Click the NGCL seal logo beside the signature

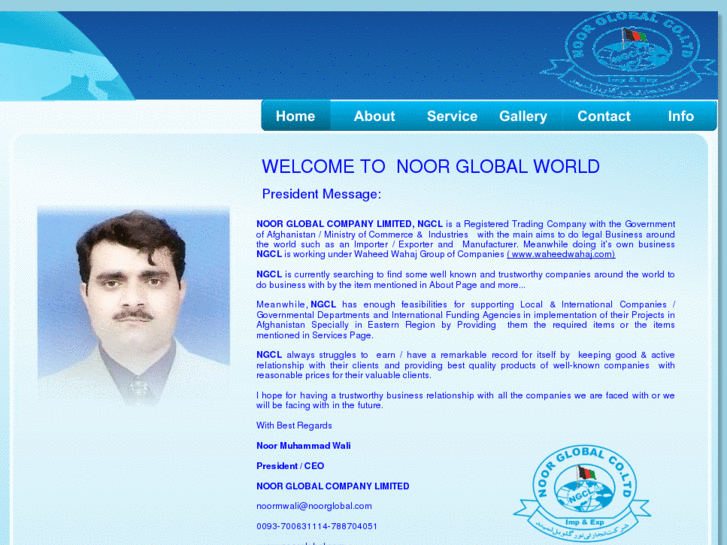tap(582, 493)
